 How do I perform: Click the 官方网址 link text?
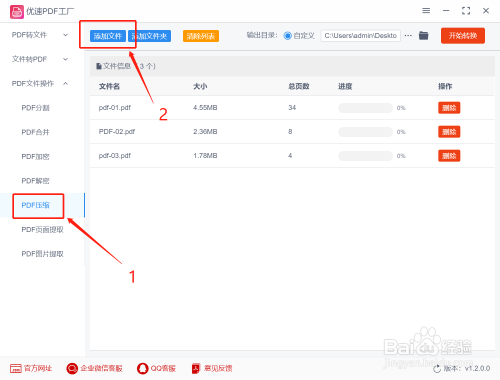(x=38, y=368)
